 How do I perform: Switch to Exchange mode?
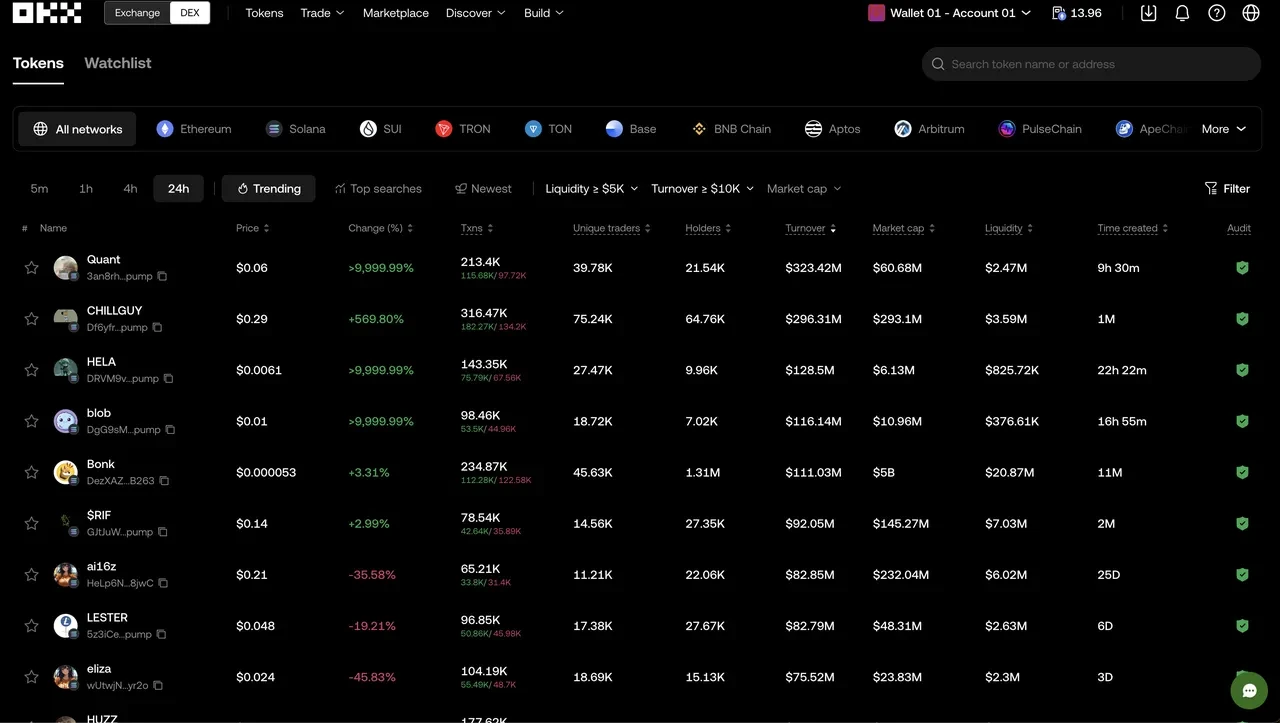(x=137, y=13)
